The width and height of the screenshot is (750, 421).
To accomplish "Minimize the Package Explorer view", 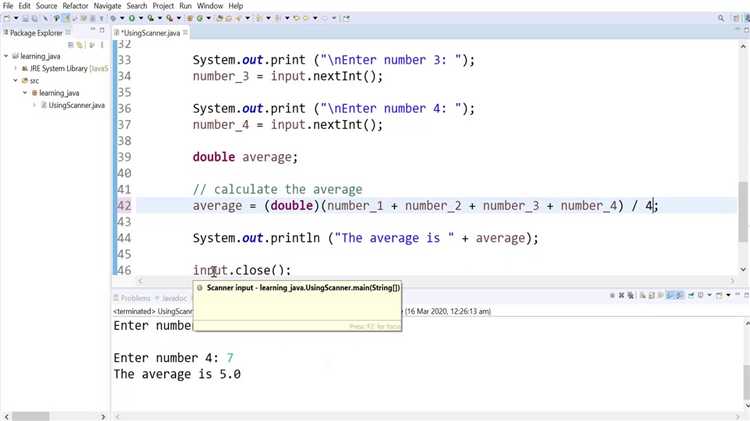I will 92,30.
